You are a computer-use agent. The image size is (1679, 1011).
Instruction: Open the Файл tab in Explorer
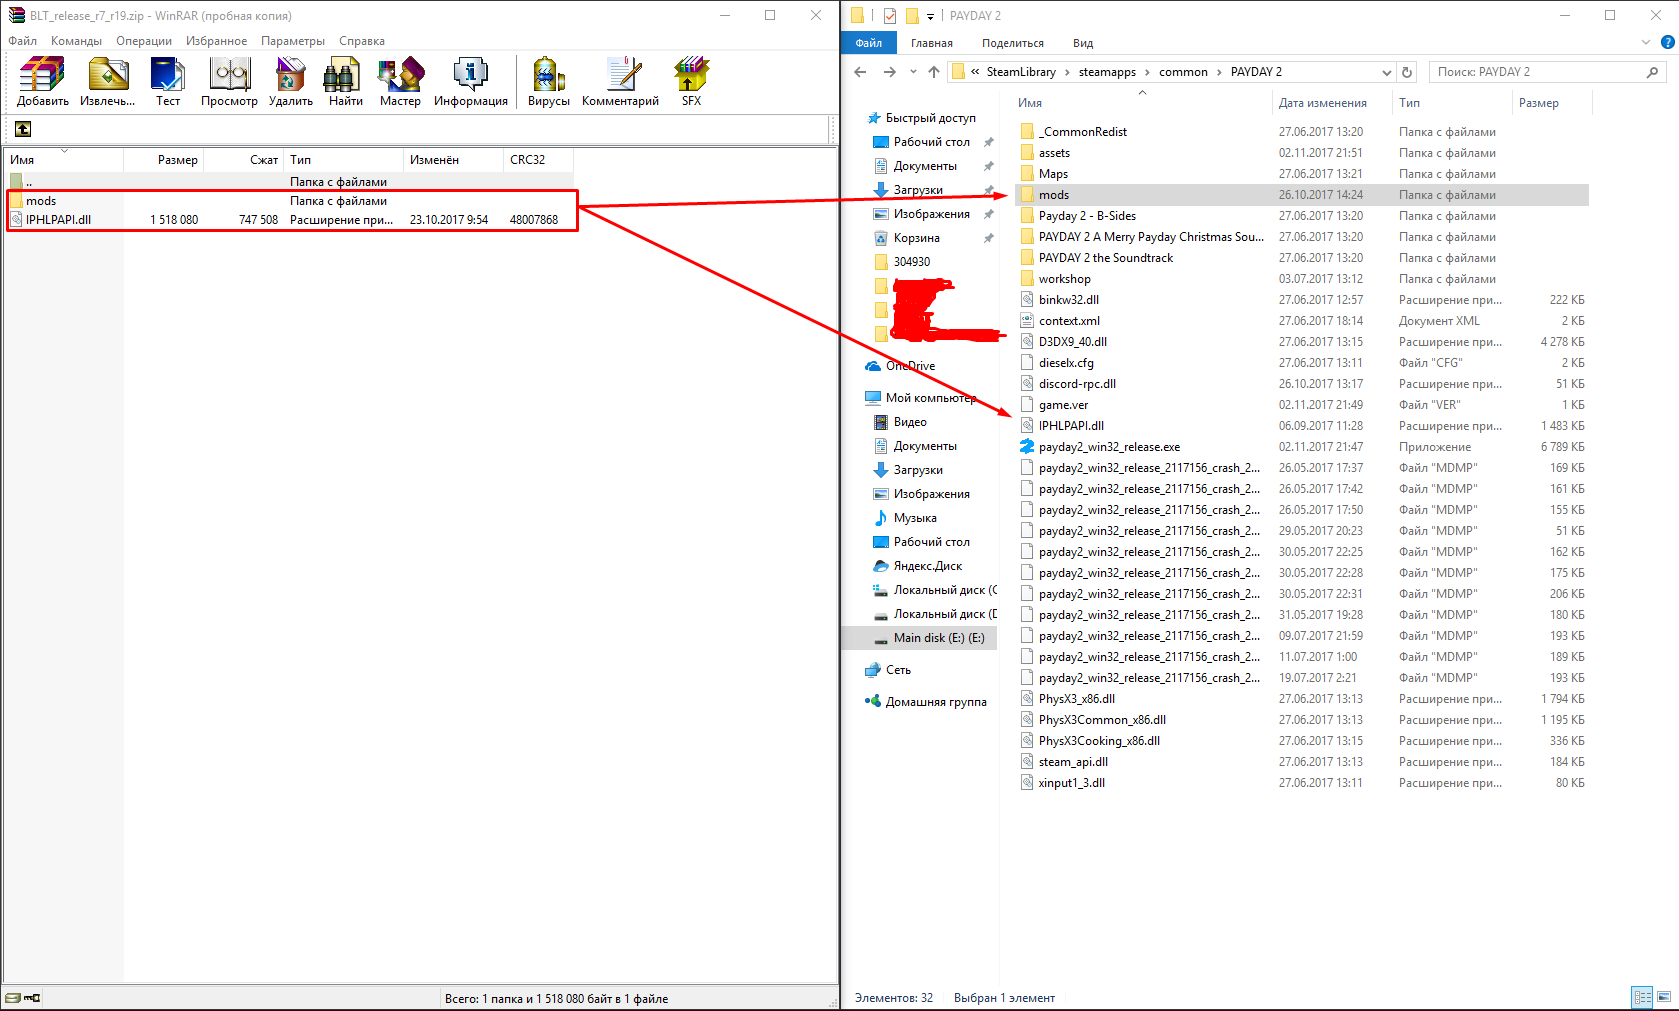[x=868, y=43]
